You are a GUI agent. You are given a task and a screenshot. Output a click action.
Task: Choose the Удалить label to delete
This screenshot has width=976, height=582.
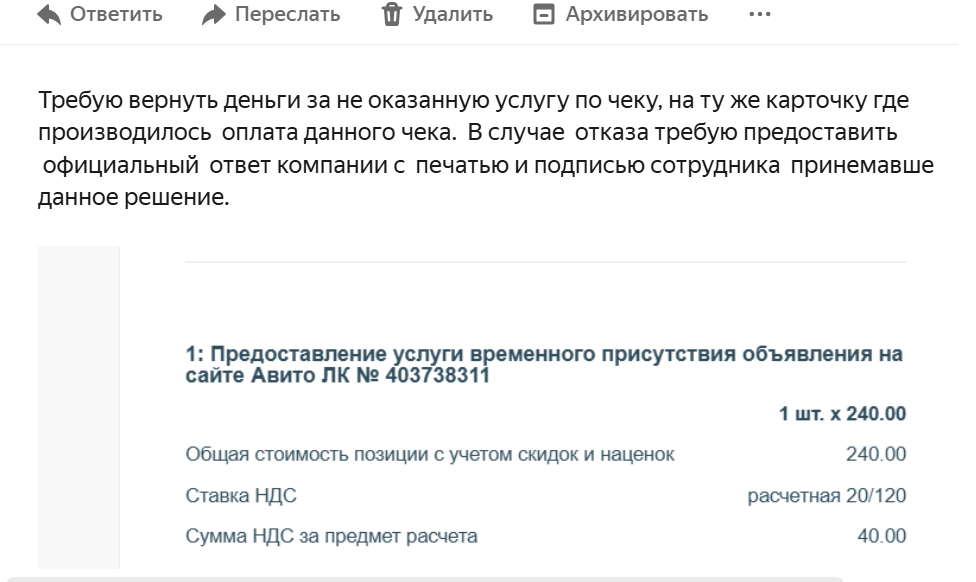point(452,15)
